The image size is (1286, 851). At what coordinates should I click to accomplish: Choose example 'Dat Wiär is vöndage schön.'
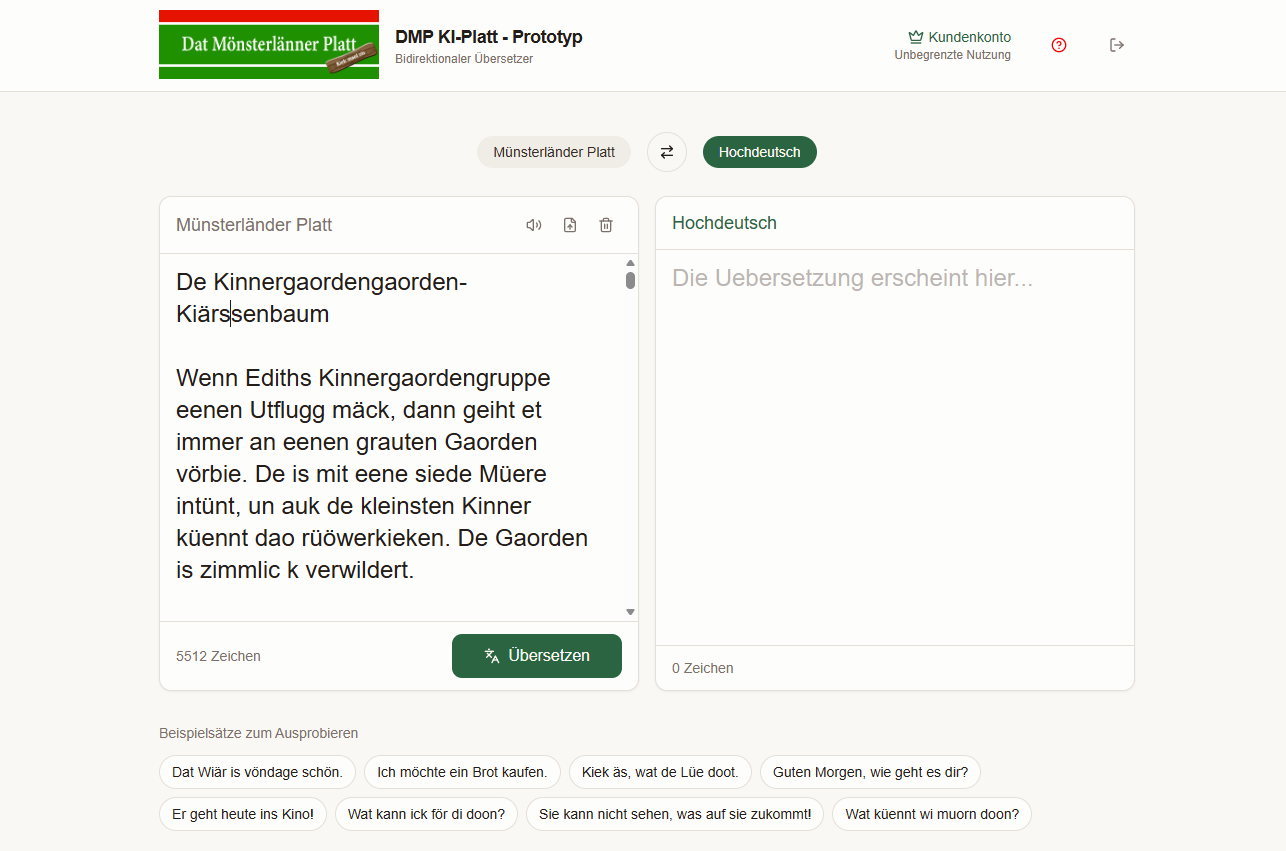pyautogui.click(x=257, y=772)
